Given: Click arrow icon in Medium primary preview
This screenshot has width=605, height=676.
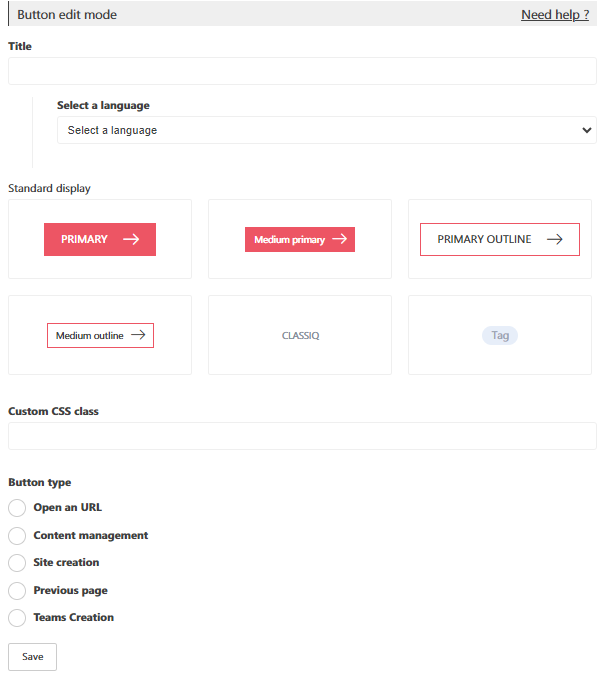Looking at the screenshot, I should (x=339, y=239).
